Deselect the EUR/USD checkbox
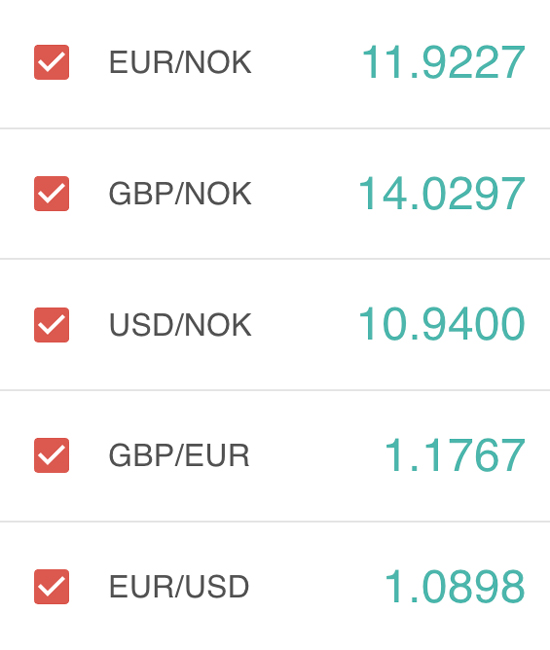Image resolution: width=550 pixels, height=650 pixels. coord(51,587)
